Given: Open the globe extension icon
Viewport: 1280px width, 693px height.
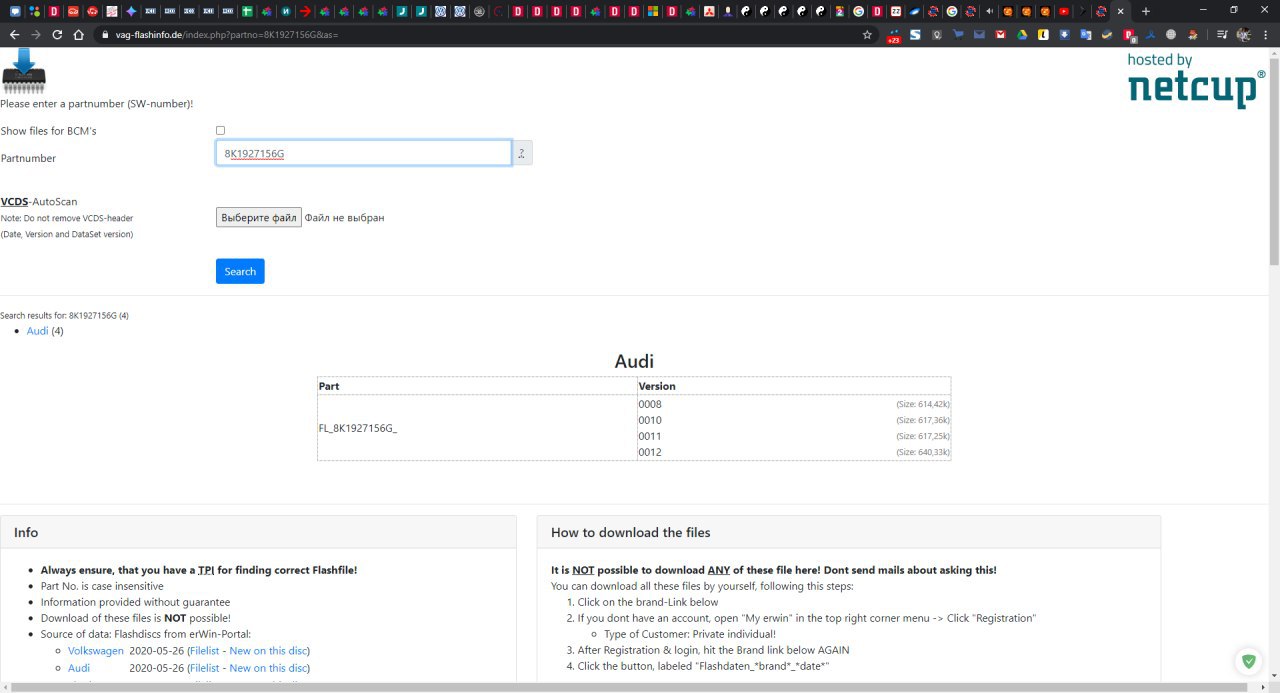Looking at the screenshot, I should pos(1171,34).
